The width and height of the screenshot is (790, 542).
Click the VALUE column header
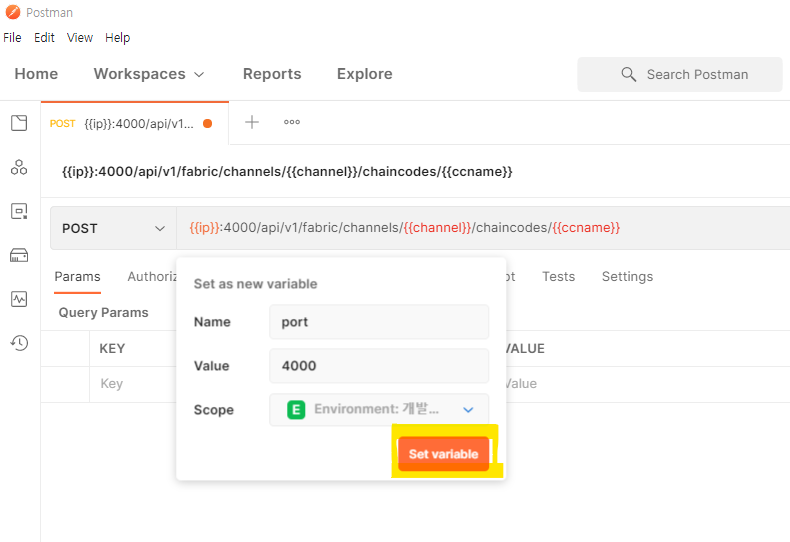coord(525,349)
